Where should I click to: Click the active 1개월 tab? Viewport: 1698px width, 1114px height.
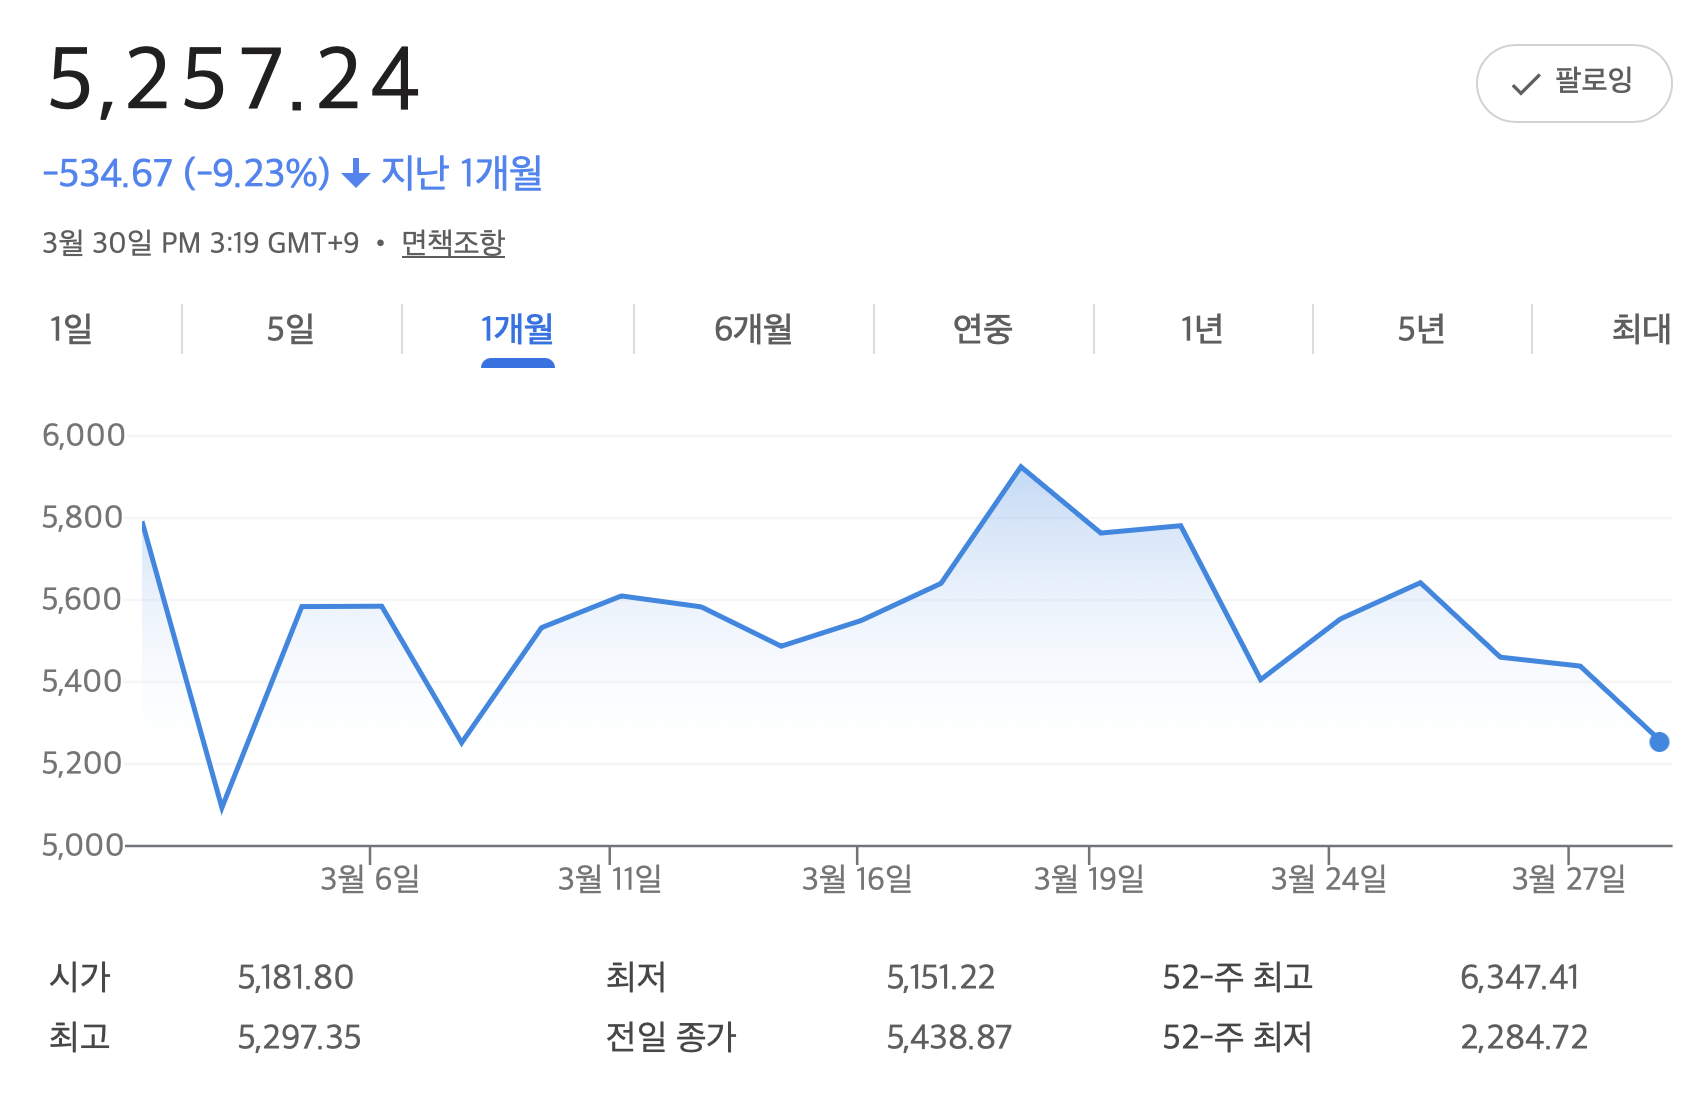pos(517,328)
